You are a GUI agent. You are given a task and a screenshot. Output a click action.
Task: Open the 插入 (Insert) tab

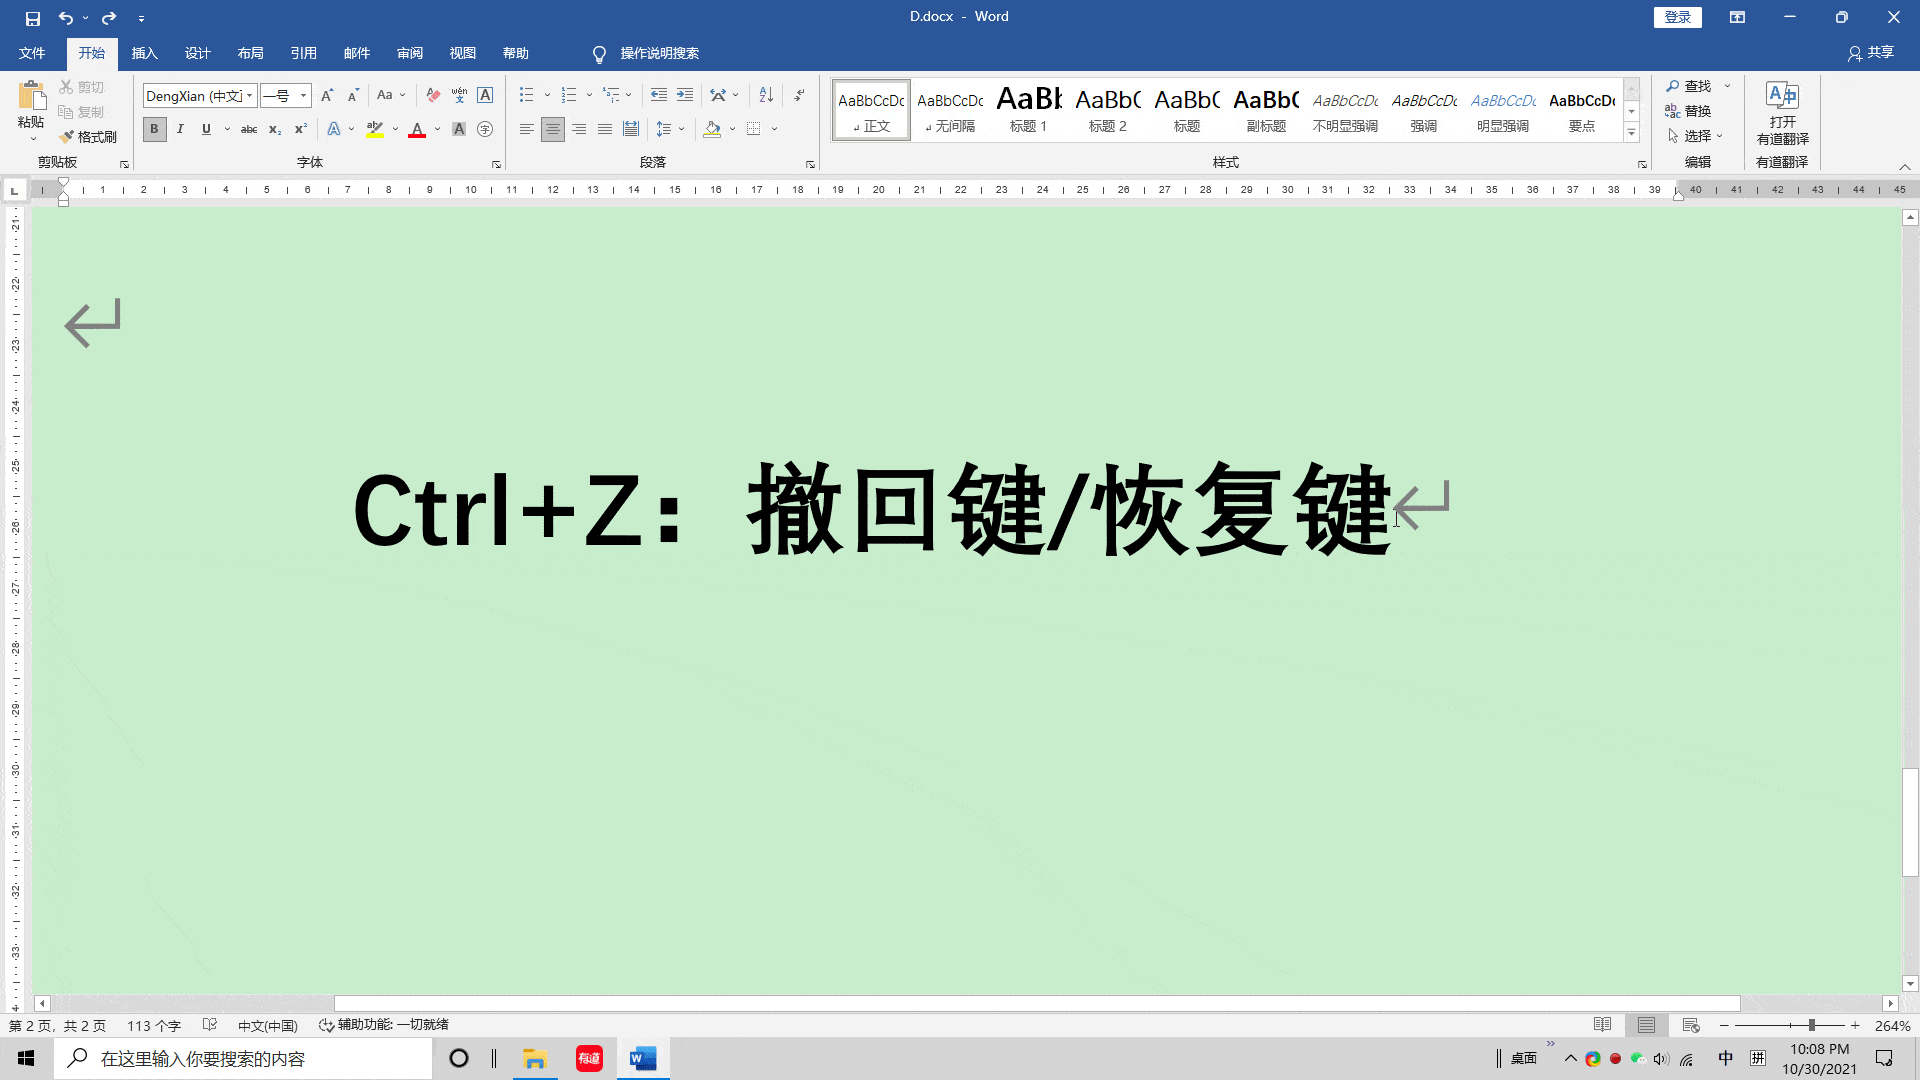click(x=145, y=53)
